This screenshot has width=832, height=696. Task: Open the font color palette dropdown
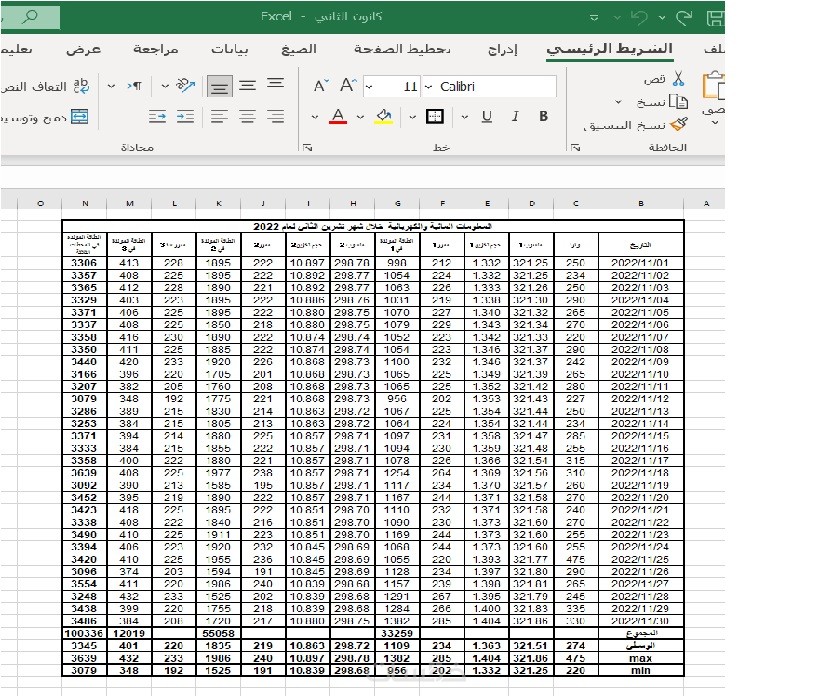click(315, 117)
